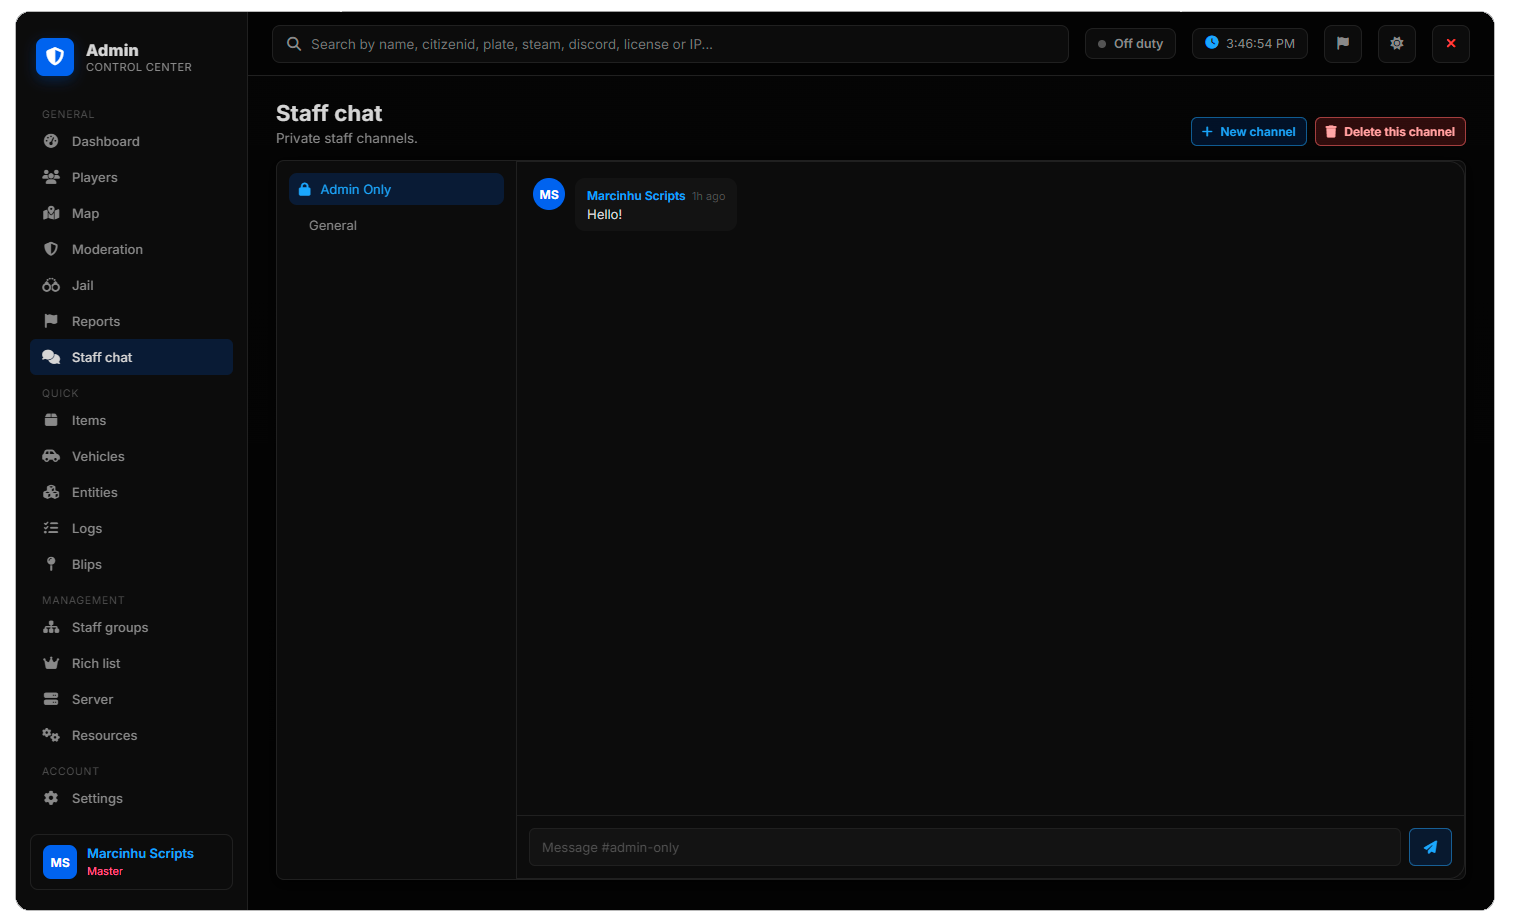Click the bug icon button in top bar

[x=1397, y=44]
